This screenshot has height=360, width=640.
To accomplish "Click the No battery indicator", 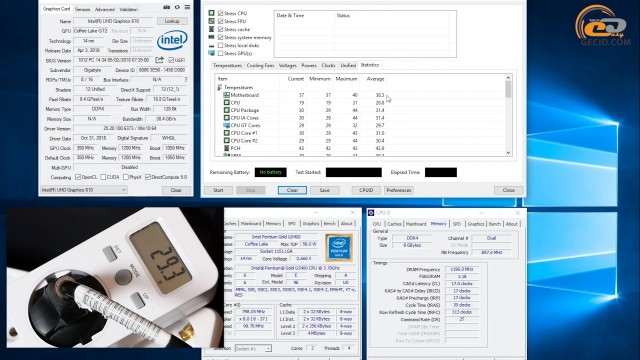I will pos(271,172).
